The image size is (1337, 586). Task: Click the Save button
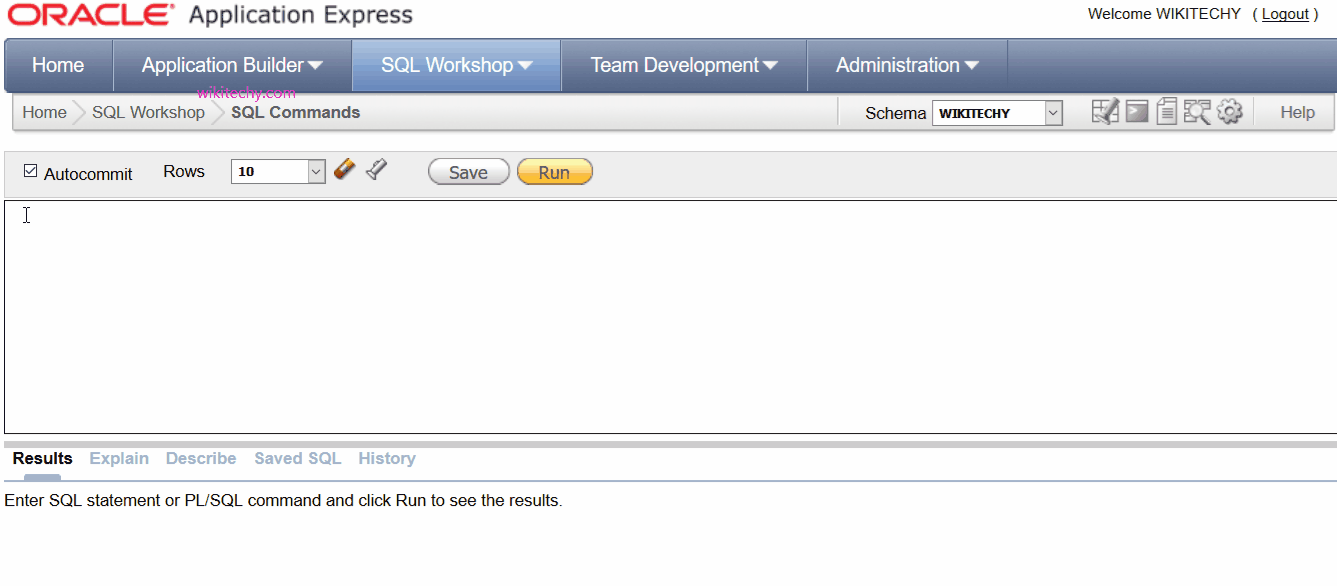[468, 172]
